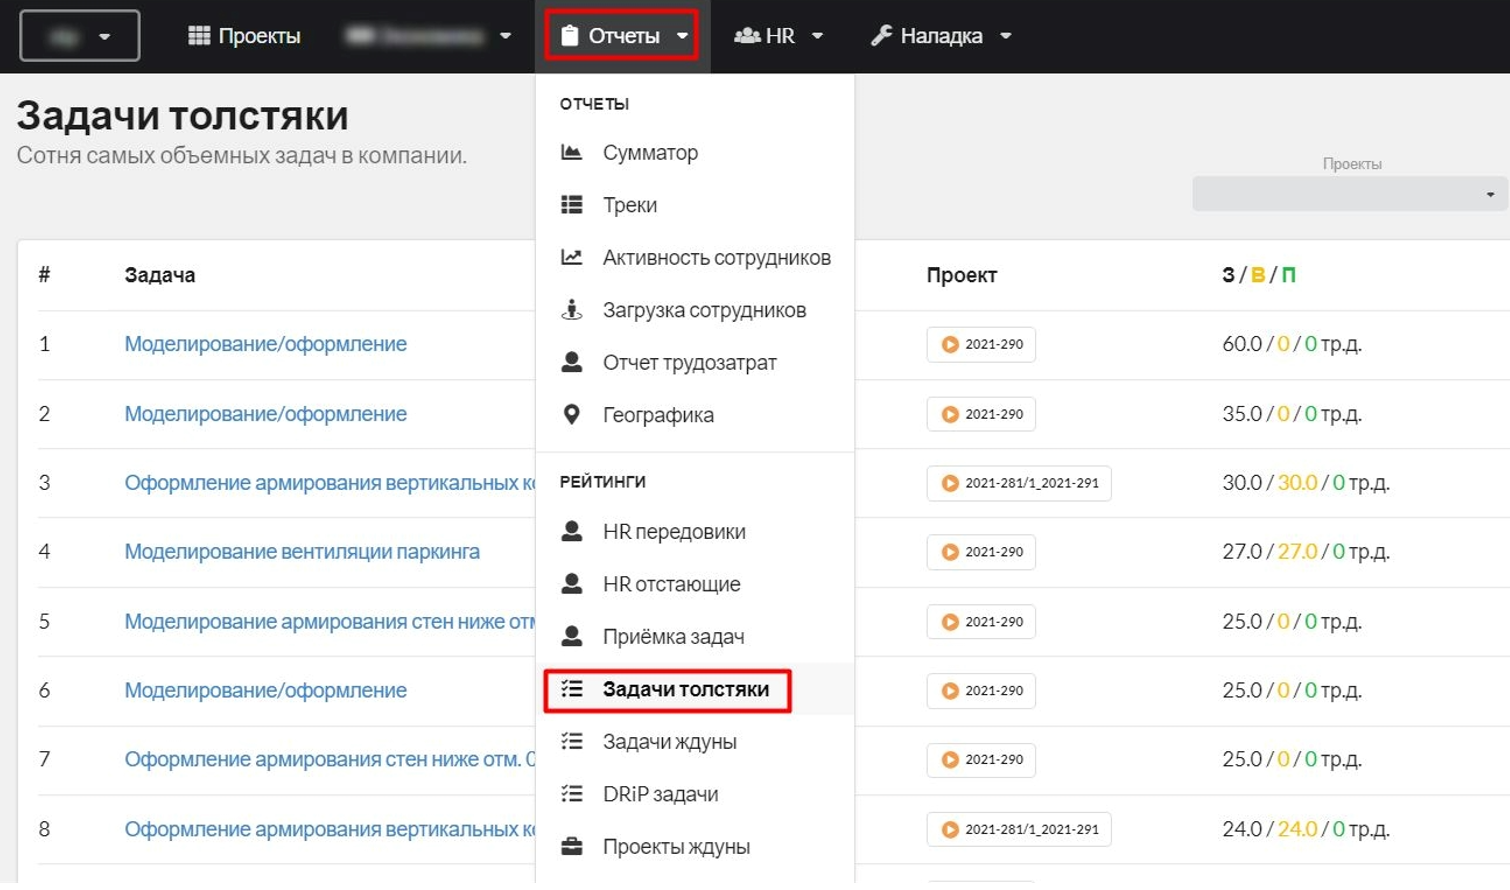Open Моделирование вентиляции паркинга task

tap(302, 552)
